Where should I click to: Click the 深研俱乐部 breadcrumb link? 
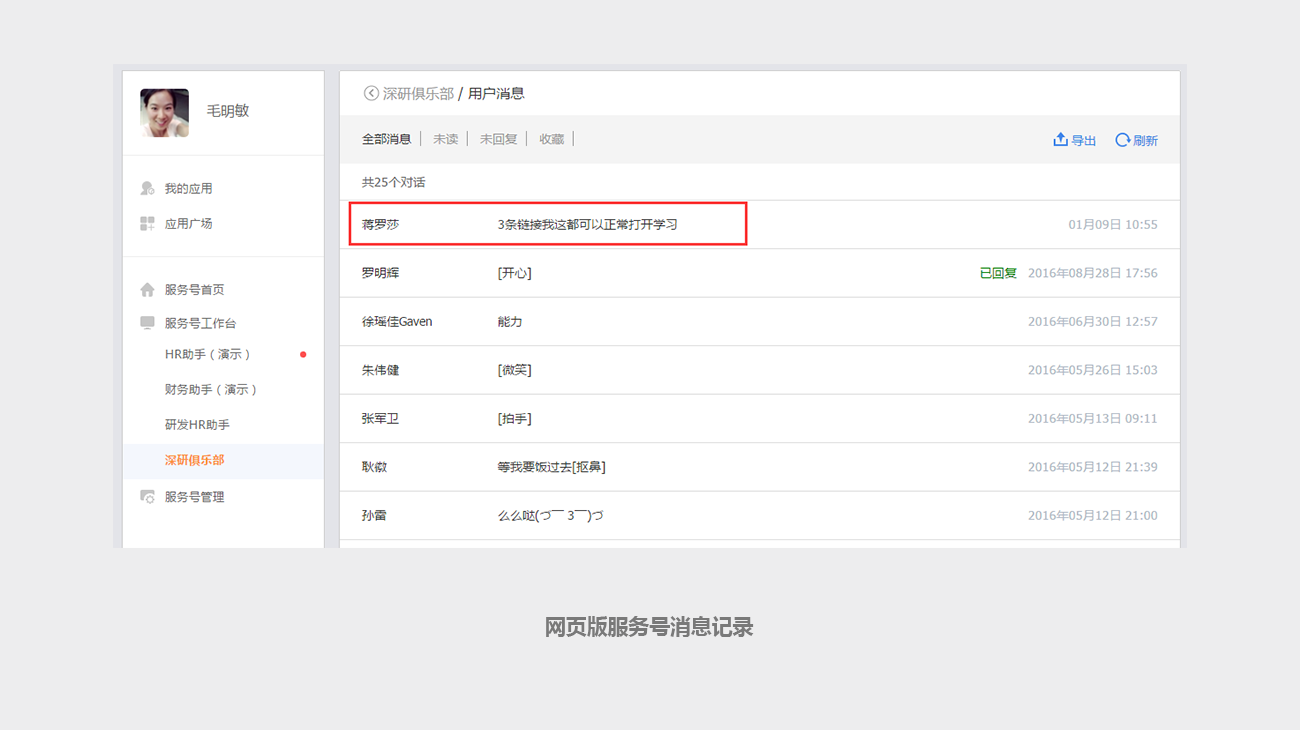point(418,93)
